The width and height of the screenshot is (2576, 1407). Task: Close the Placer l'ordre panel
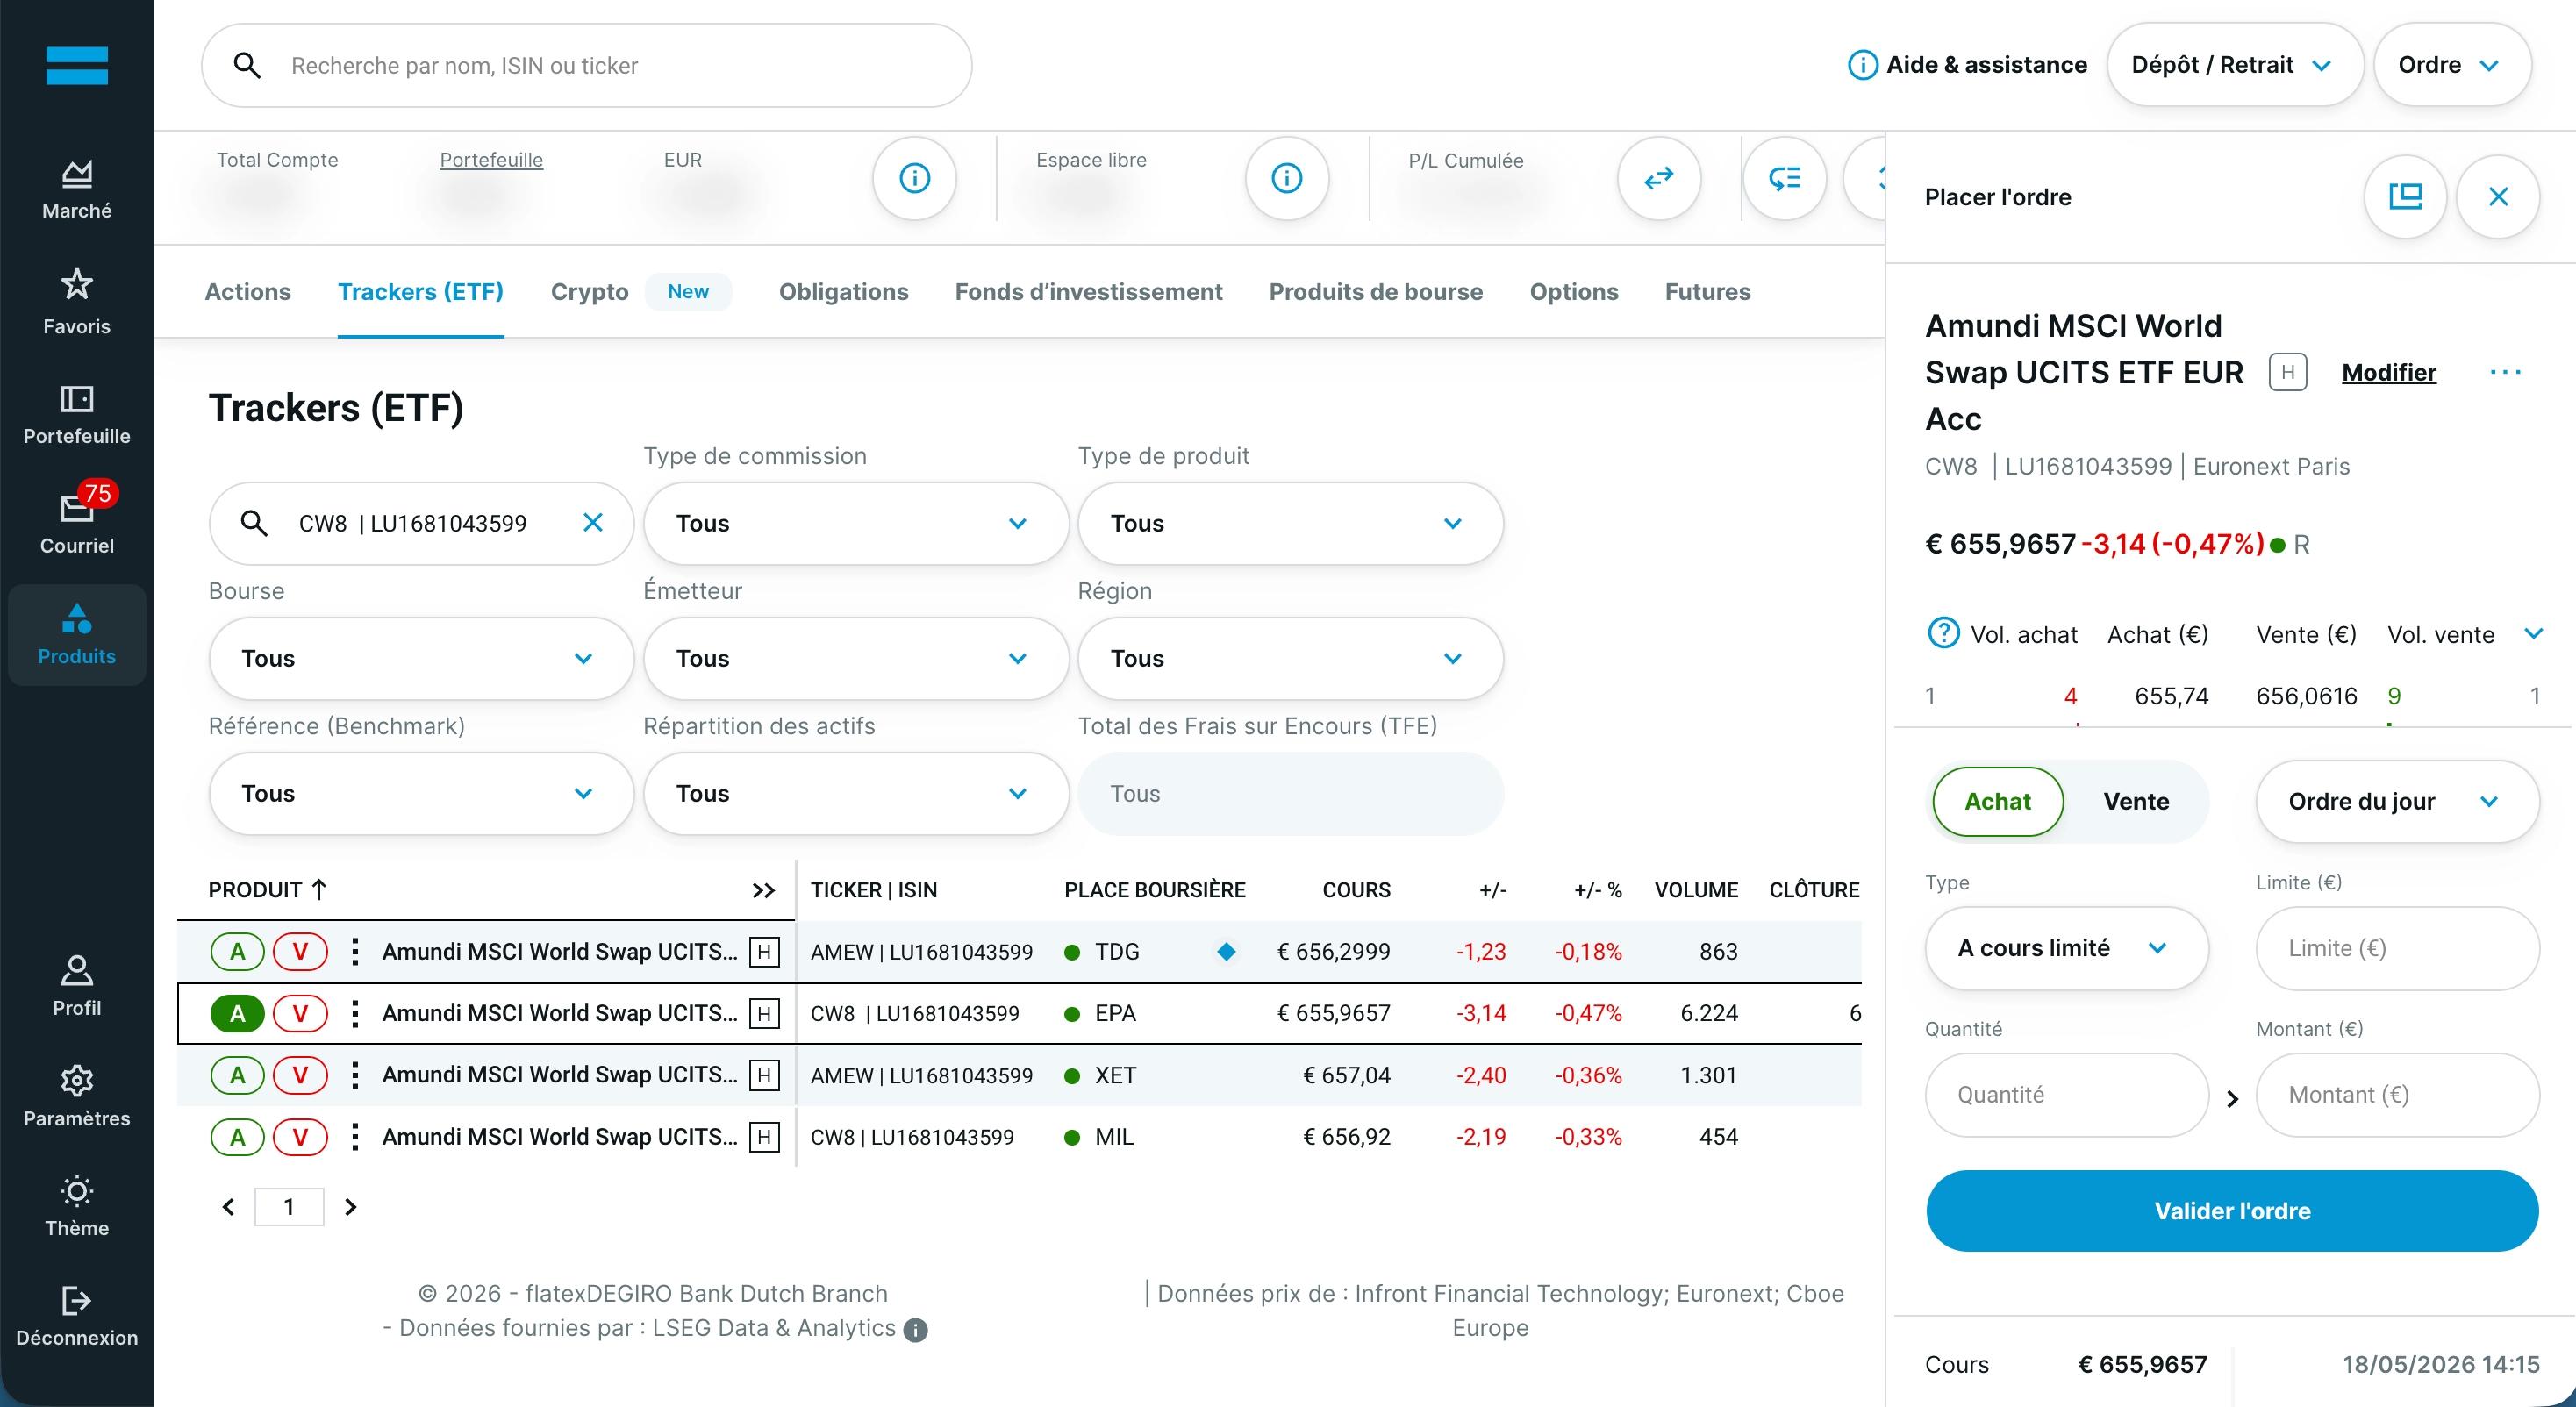click(x=2498, y=196)
